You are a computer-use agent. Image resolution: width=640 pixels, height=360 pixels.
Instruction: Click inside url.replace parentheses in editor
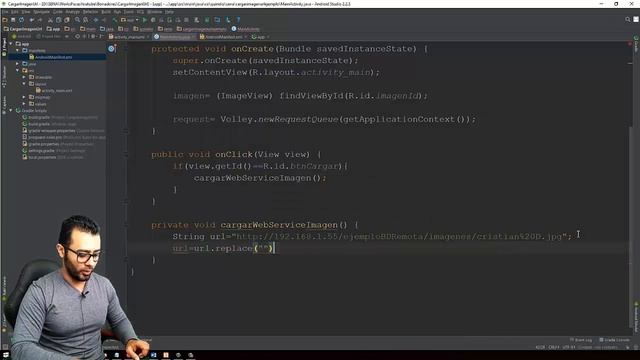coord(264,248)
